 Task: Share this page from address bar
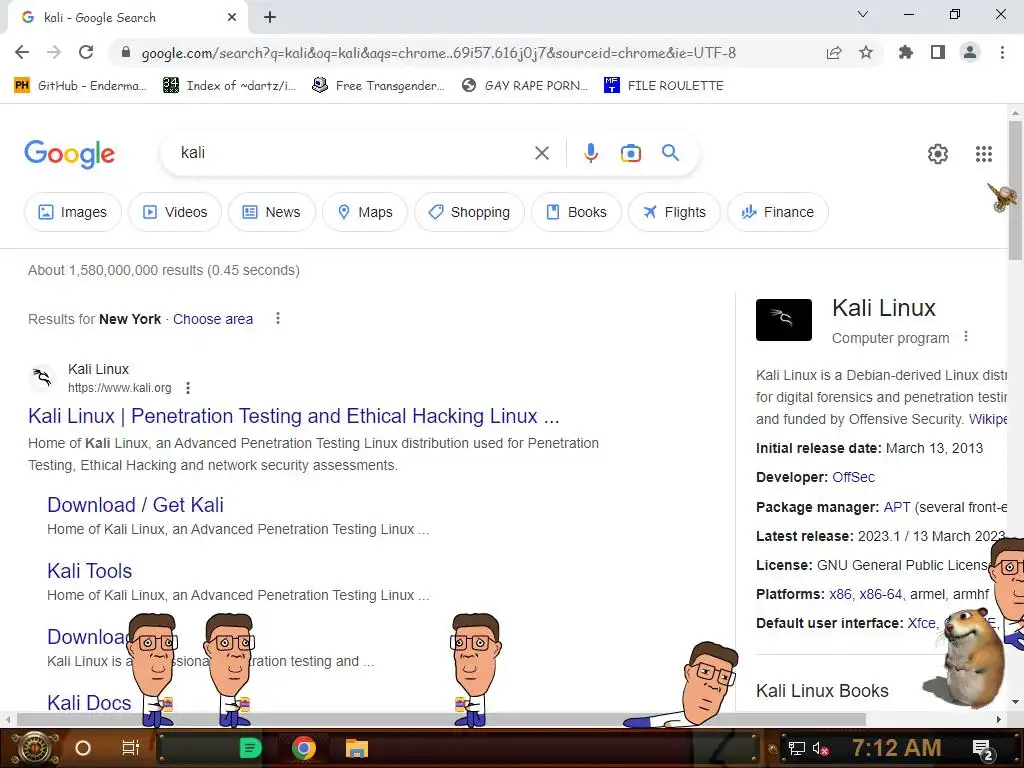834,53
